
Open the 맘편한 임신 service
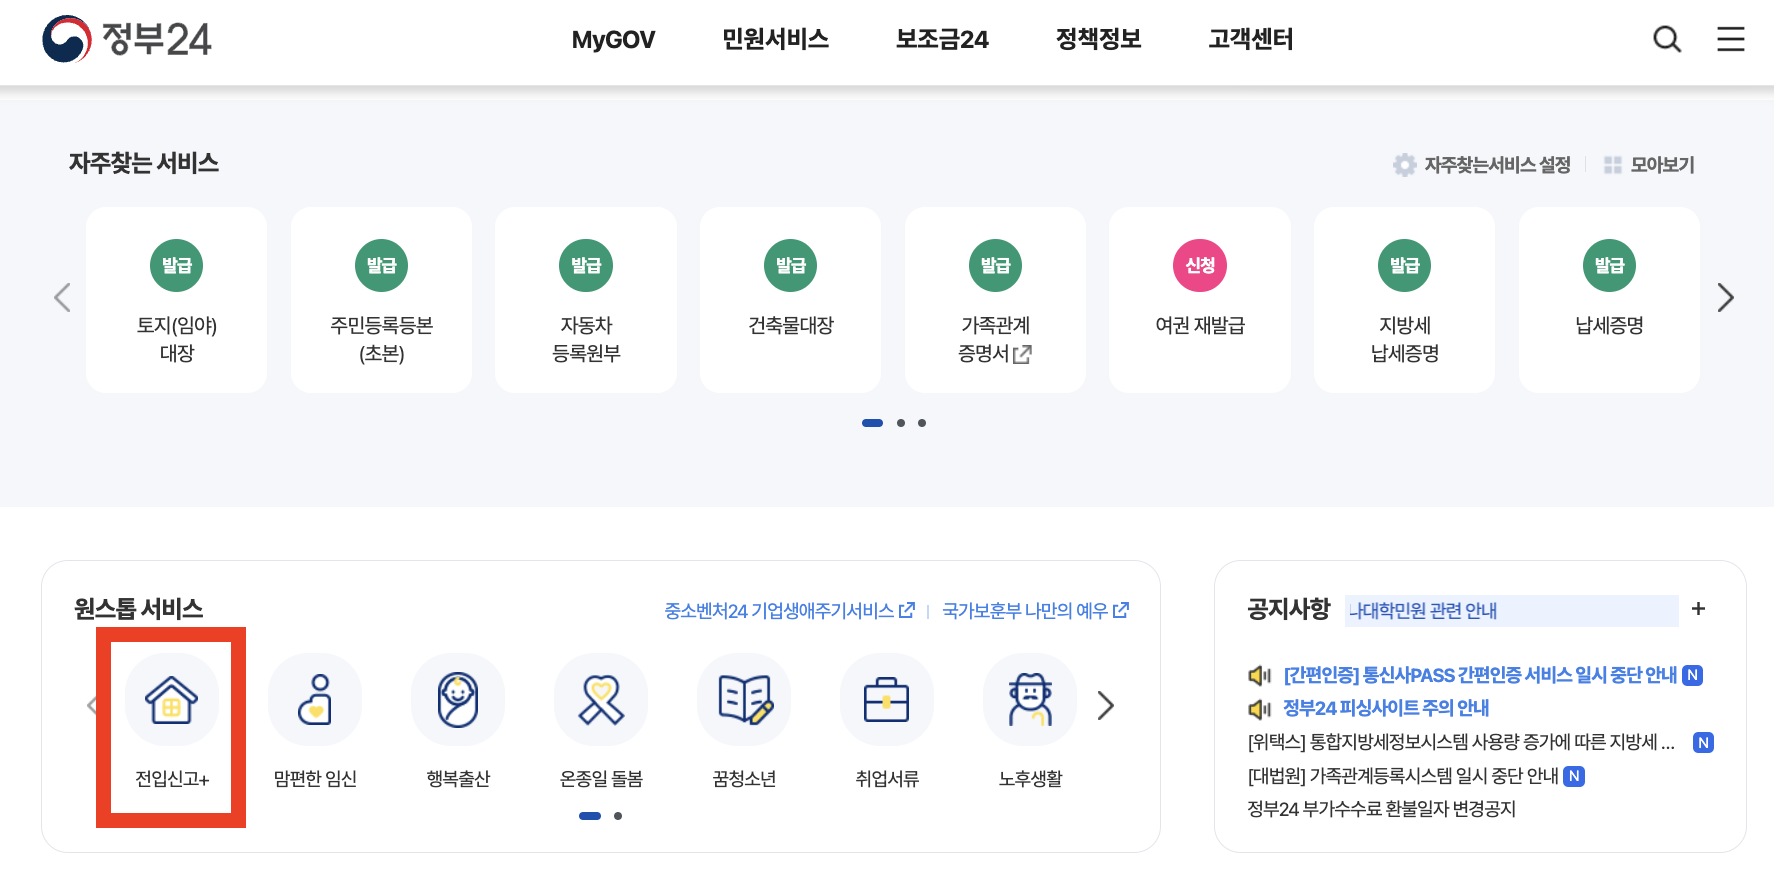click(x=315, y=722)
